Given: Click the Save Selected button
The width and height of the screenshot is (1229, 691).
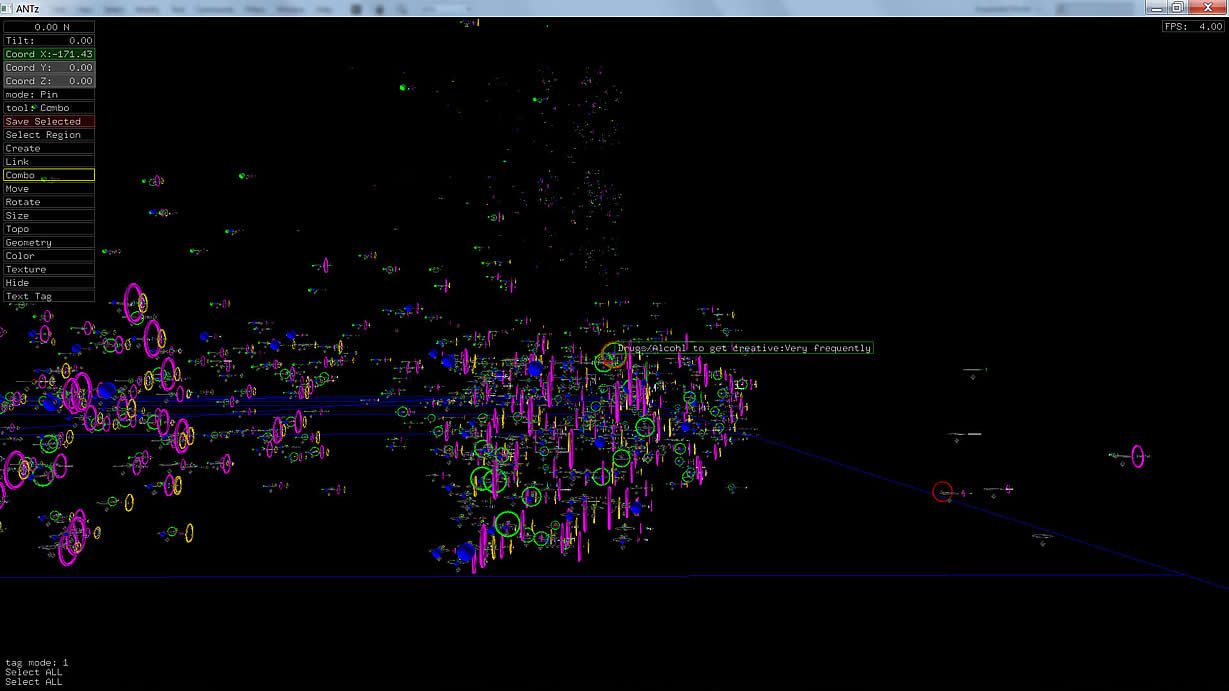Looking at the screenshot, I should point(49,121).
